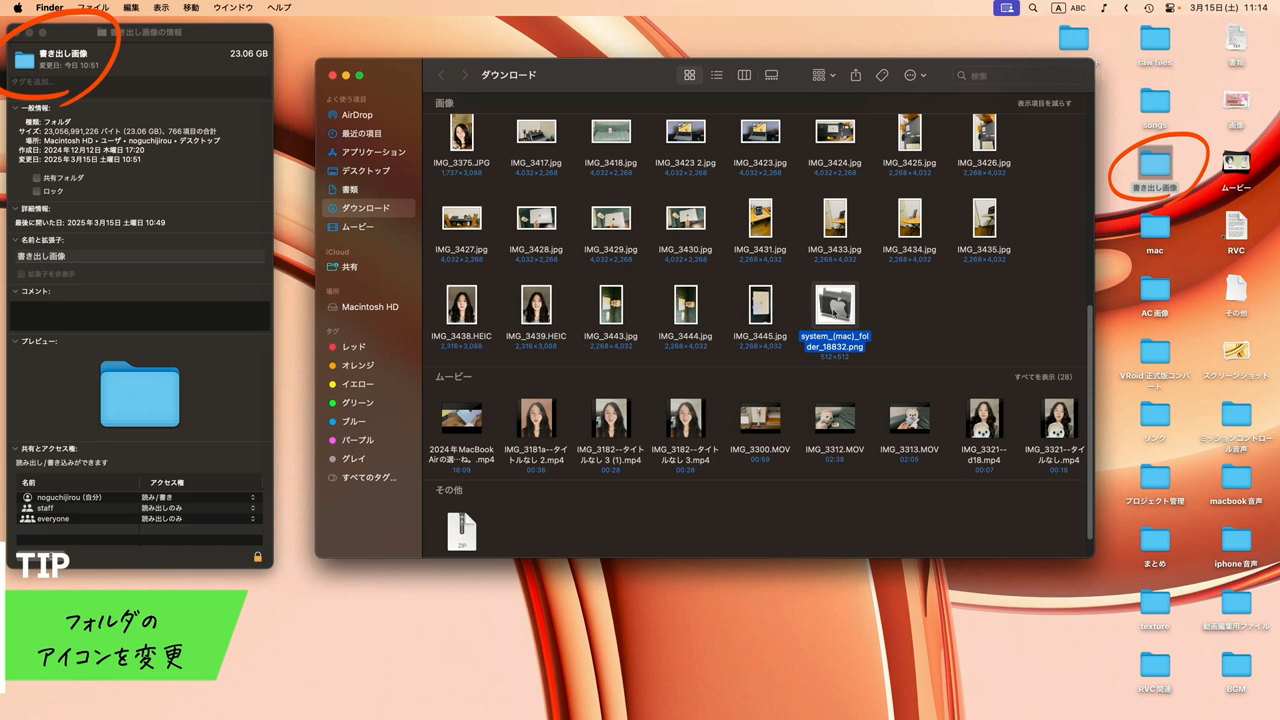This screenshot has height=720, width=1280.
Task: Switch Finder to column view
Action: [x=744, y=75]
